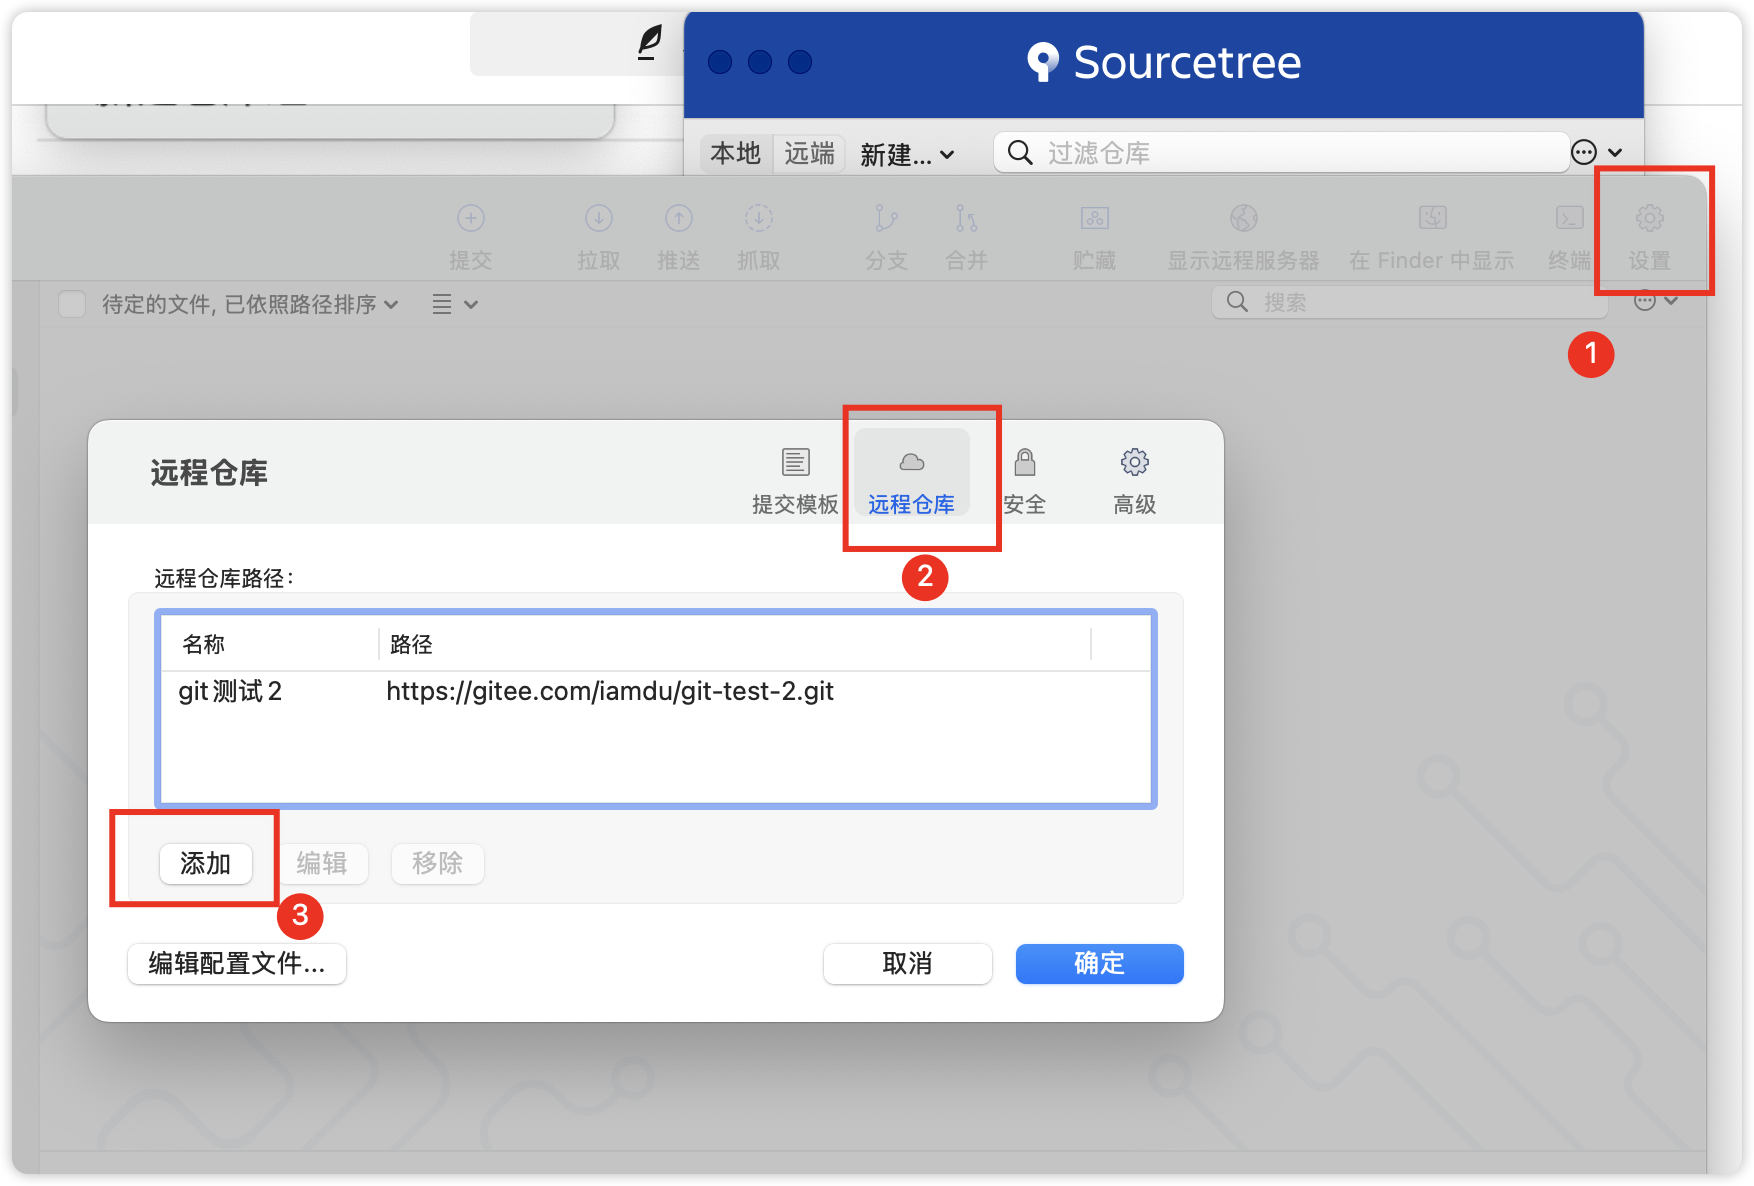The image size is (1754, 1186).
Task: Click the Stash (贮藏) toolbar icon
Action: click(1095, 218)
